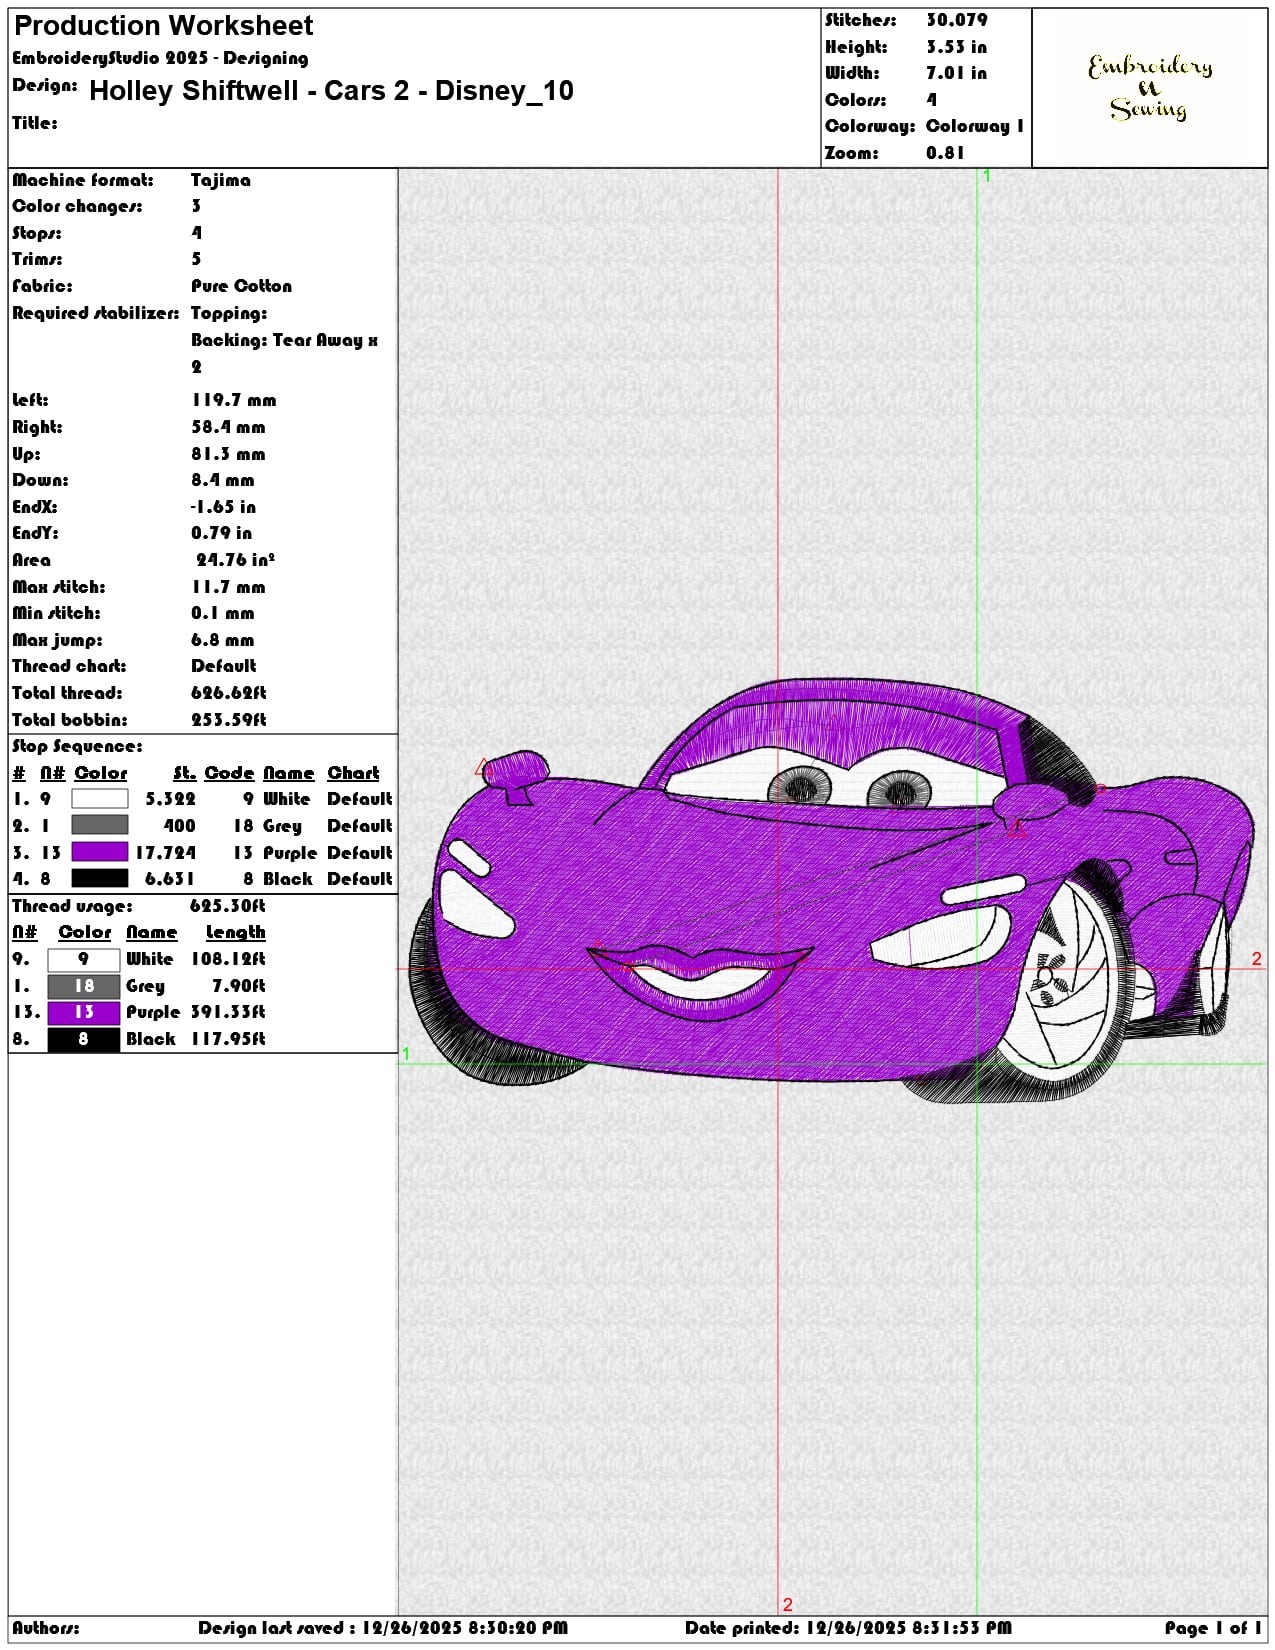The width and height of the screenshot is (1275, 1650).
Task: Click the fabric value Pure Cotton
Action: click(241, 286)
